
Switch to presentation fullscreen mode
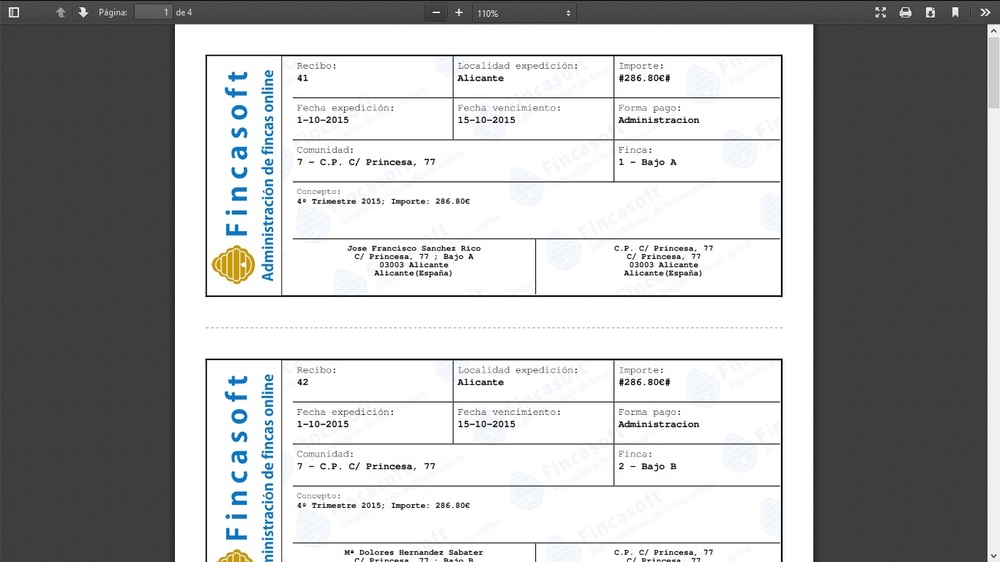(x=880, y=12)
